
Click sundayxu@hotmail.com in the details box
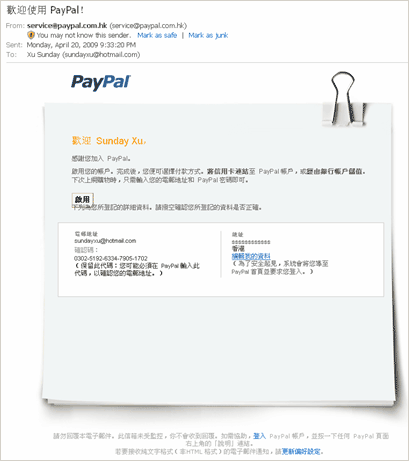click(x=105, y=241)
